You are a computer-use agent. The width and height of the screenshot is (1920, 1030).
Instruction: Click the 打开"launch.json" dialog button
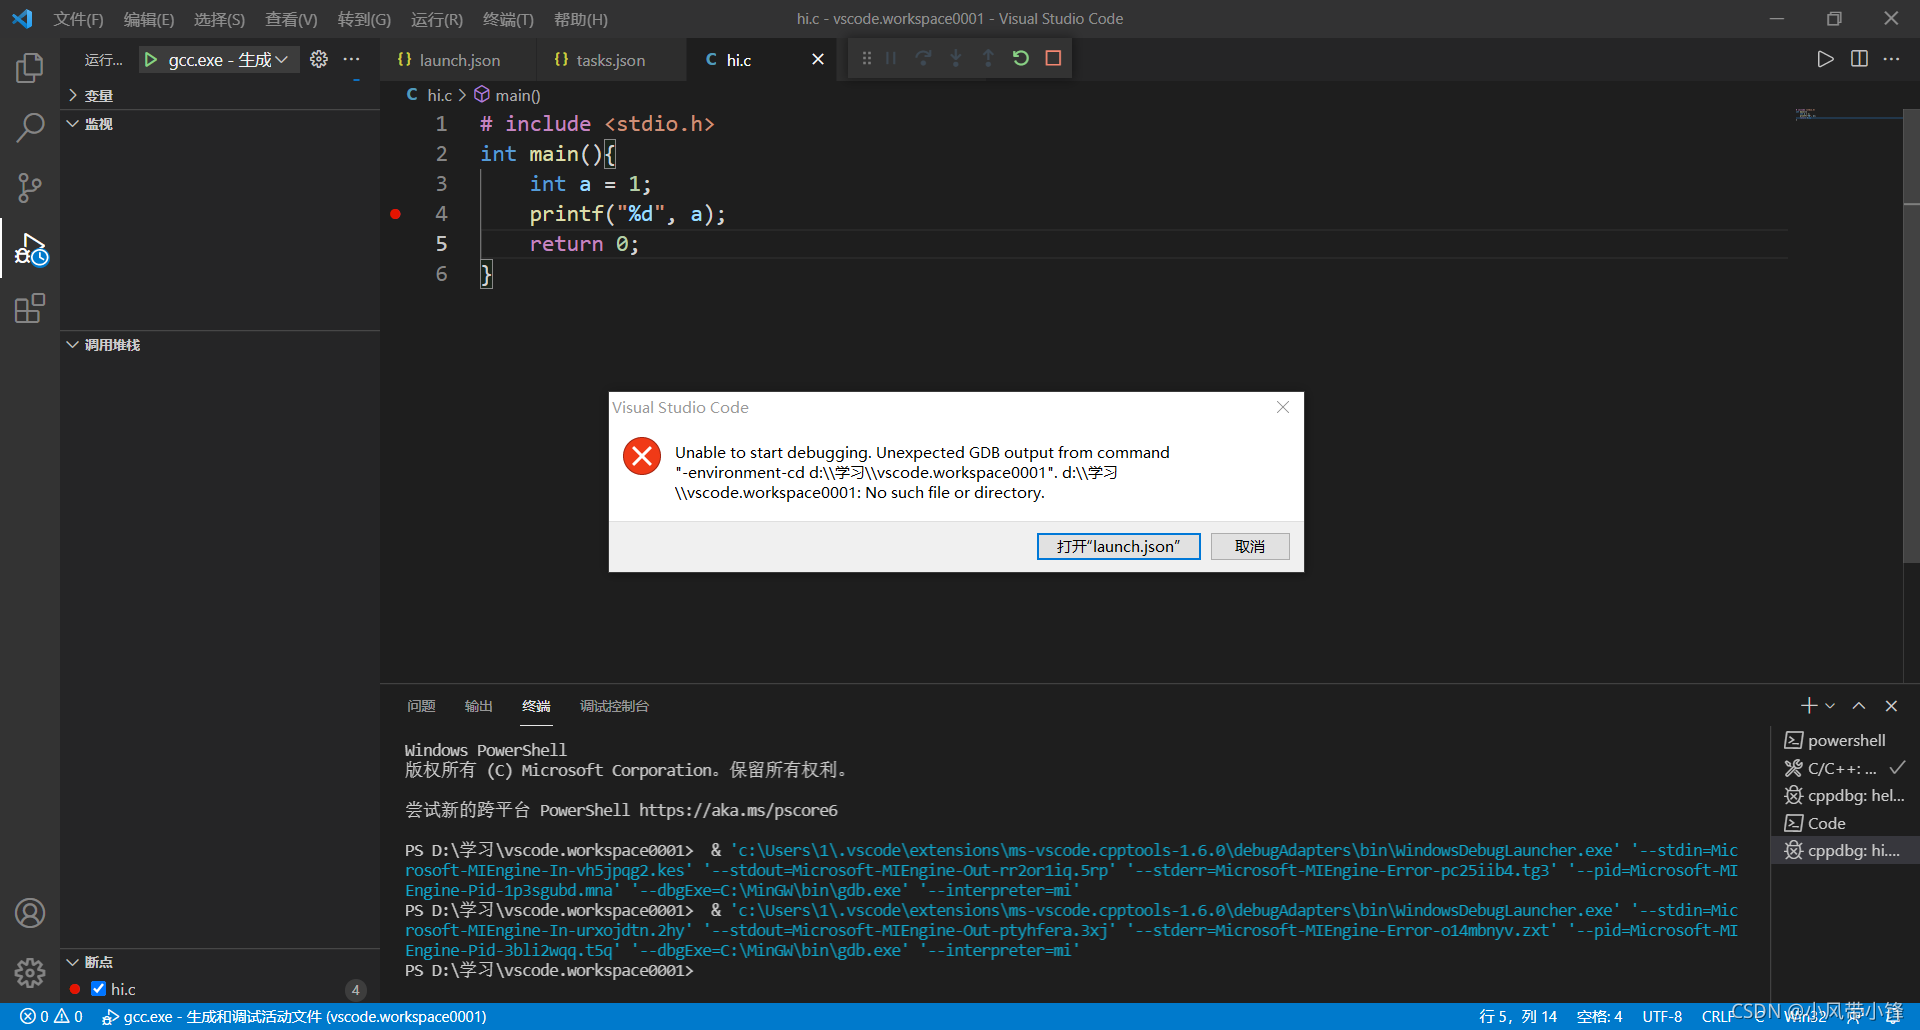(x=1118, y=546)
